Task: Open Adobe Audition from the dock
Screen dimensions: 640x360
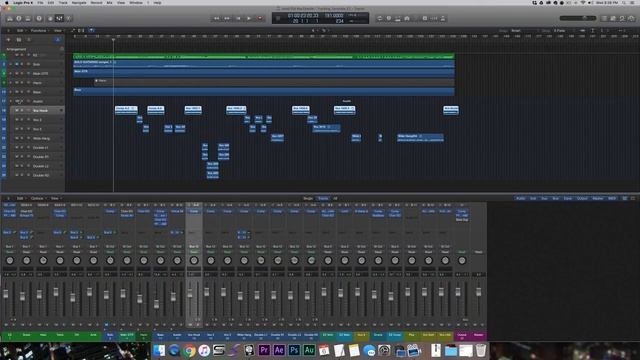Action: click(309, 350)
